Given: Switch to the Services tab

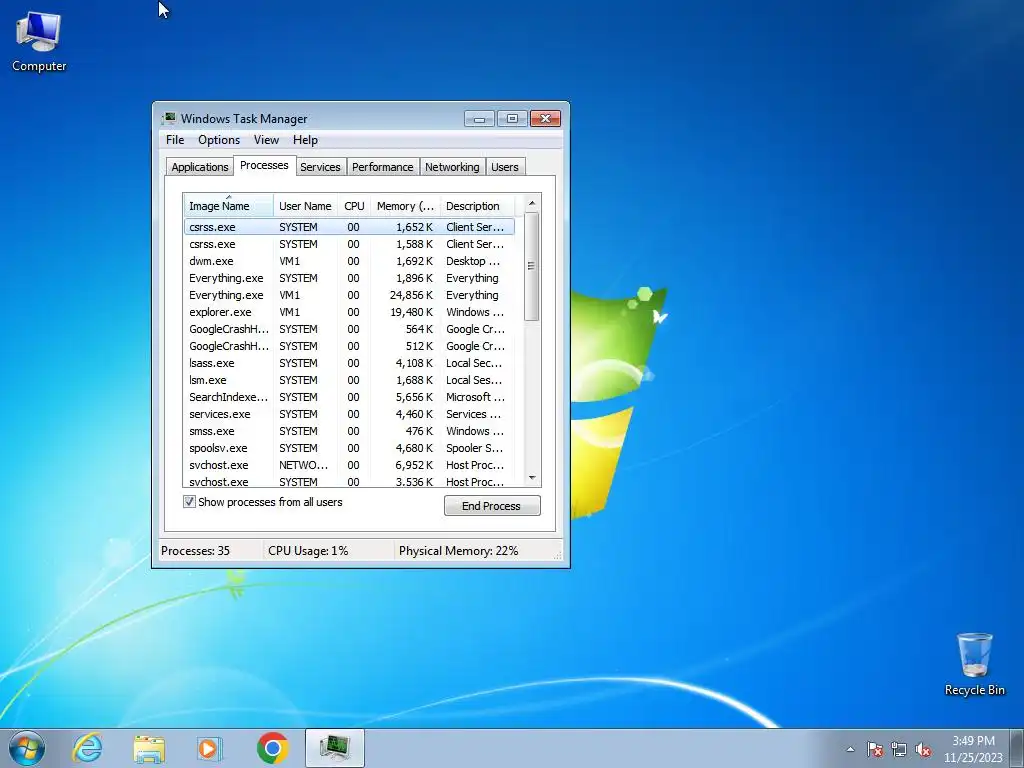Looking at the screenshot, I should (320, 167).
